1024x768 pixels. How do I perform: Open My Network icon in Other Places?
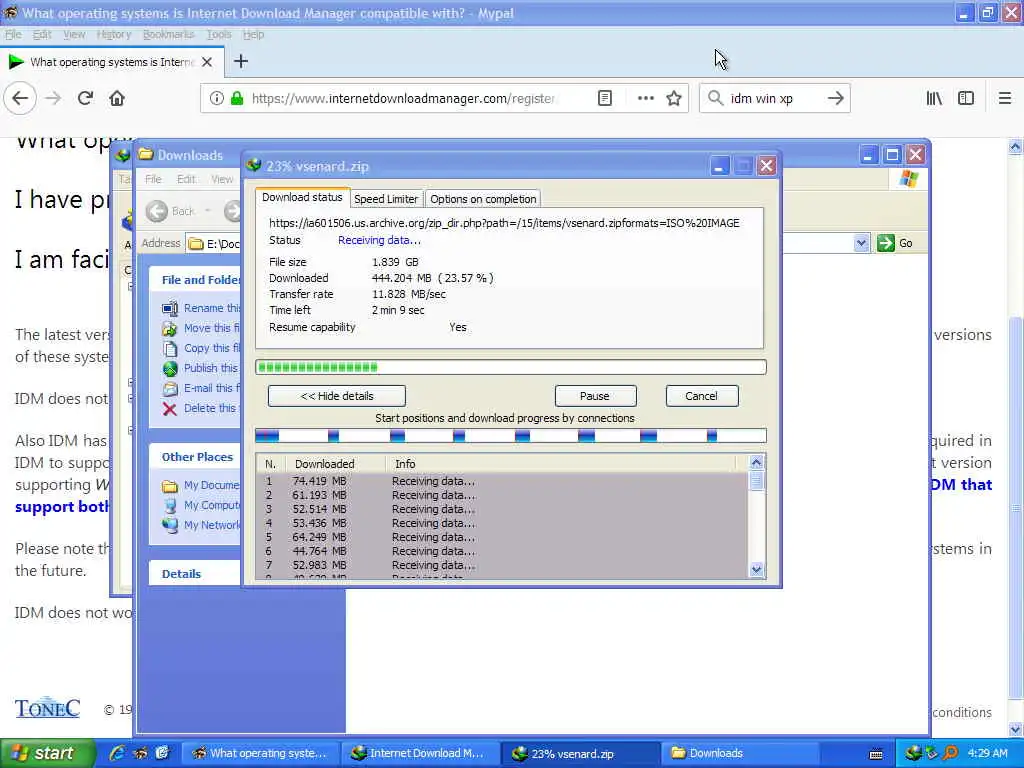pos(170,525)
